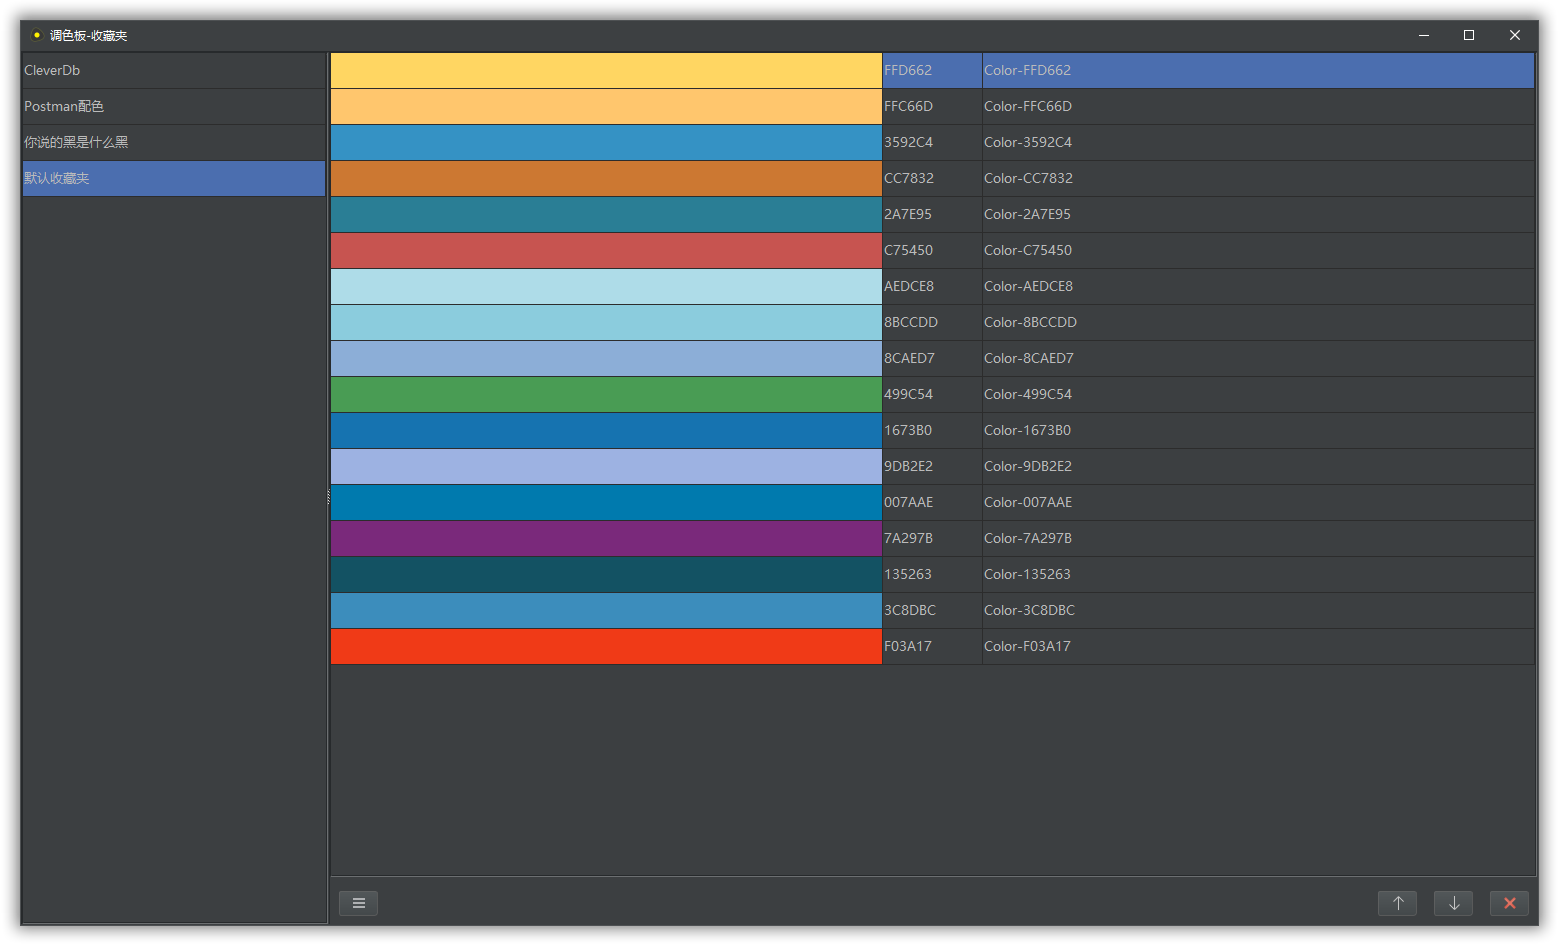Select the name Color-007AAE
Image resolution: width=1559 pixels, height=946 pixels.
(x=1258, y=502)
